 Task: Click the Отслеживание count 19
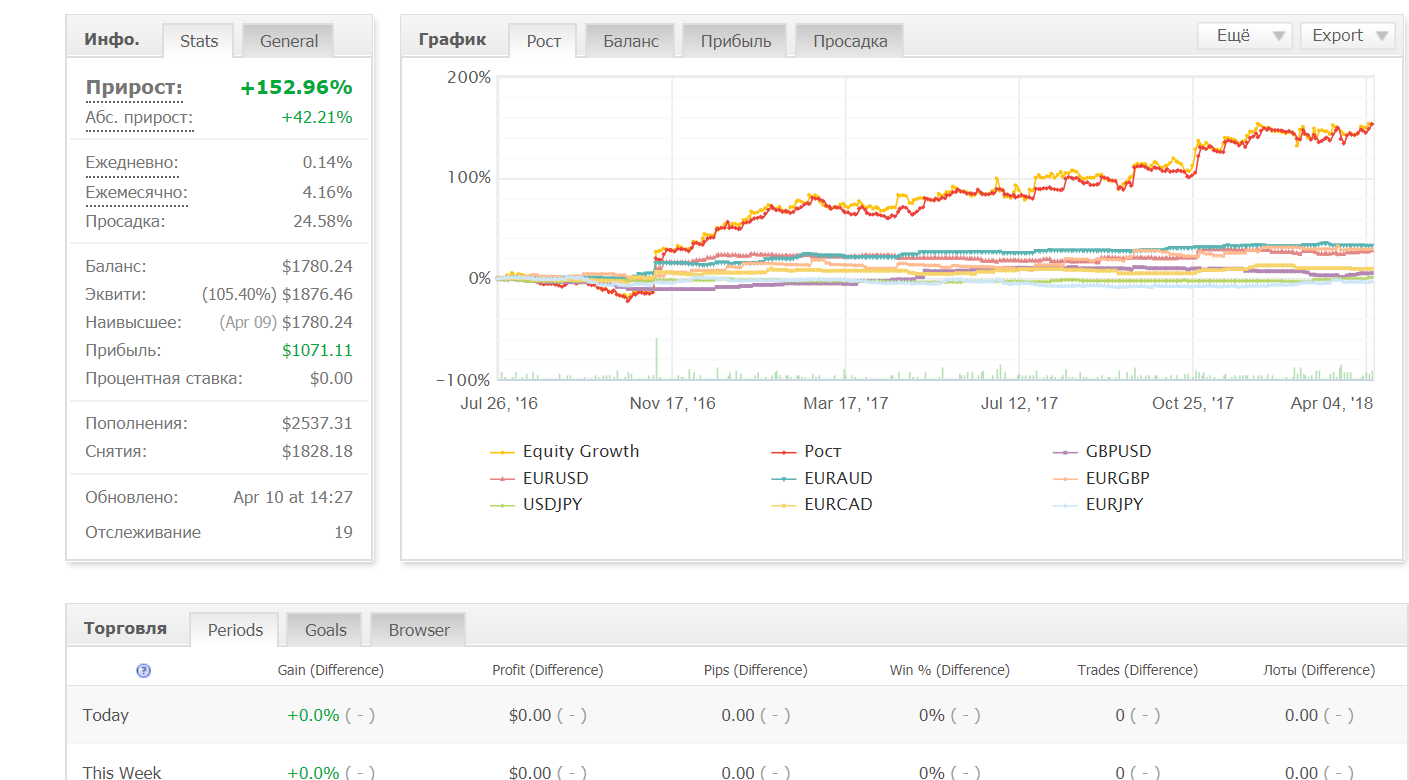pos(343,532)
